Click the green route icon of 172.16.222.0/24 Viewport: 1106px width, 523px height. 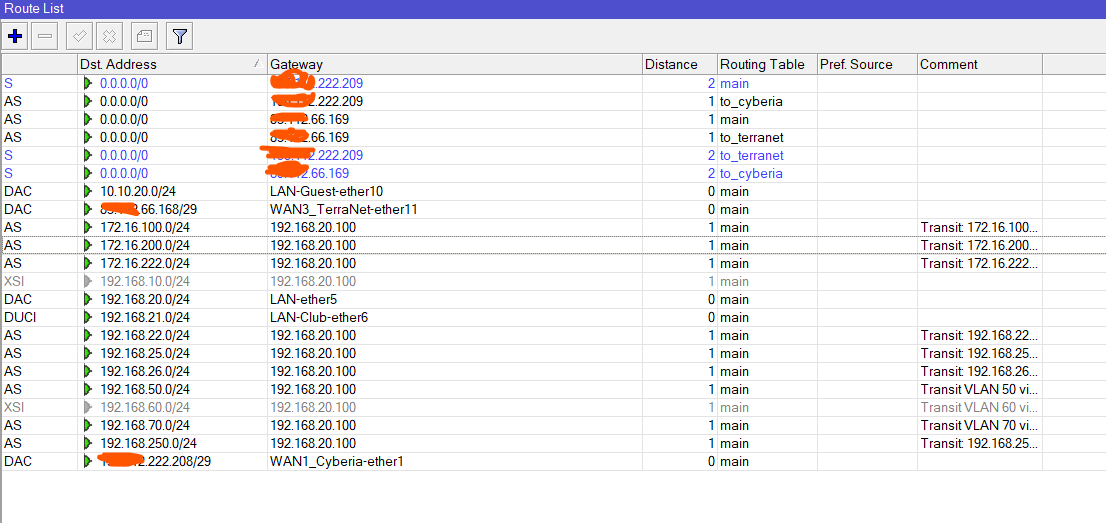(88, 263)
